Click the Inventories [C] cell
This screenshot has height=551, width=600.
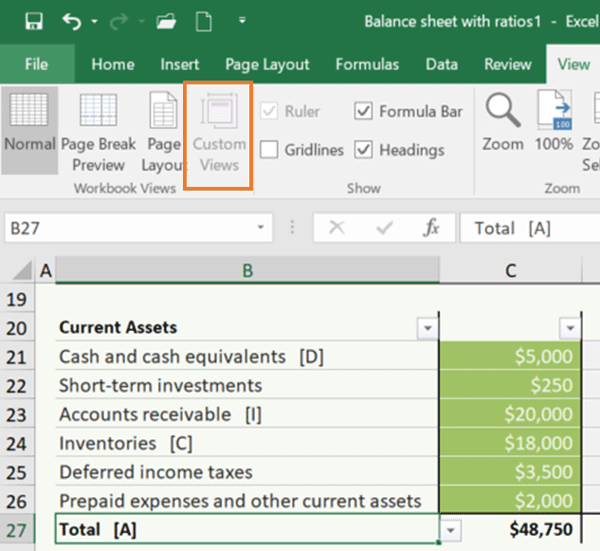(247, 443)
